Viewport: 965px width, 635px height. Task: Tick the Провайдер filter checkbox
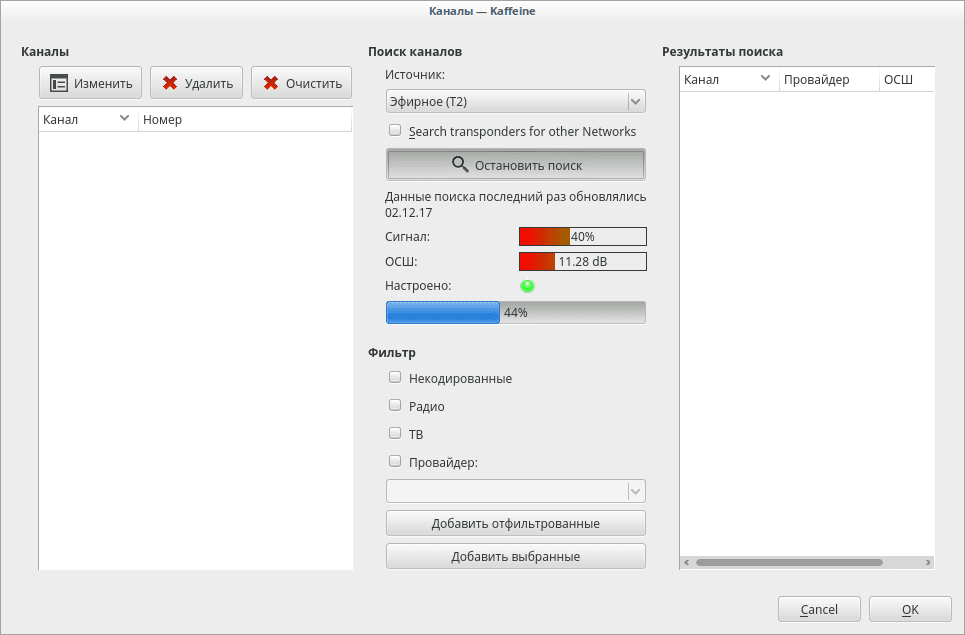click(395, 462)
